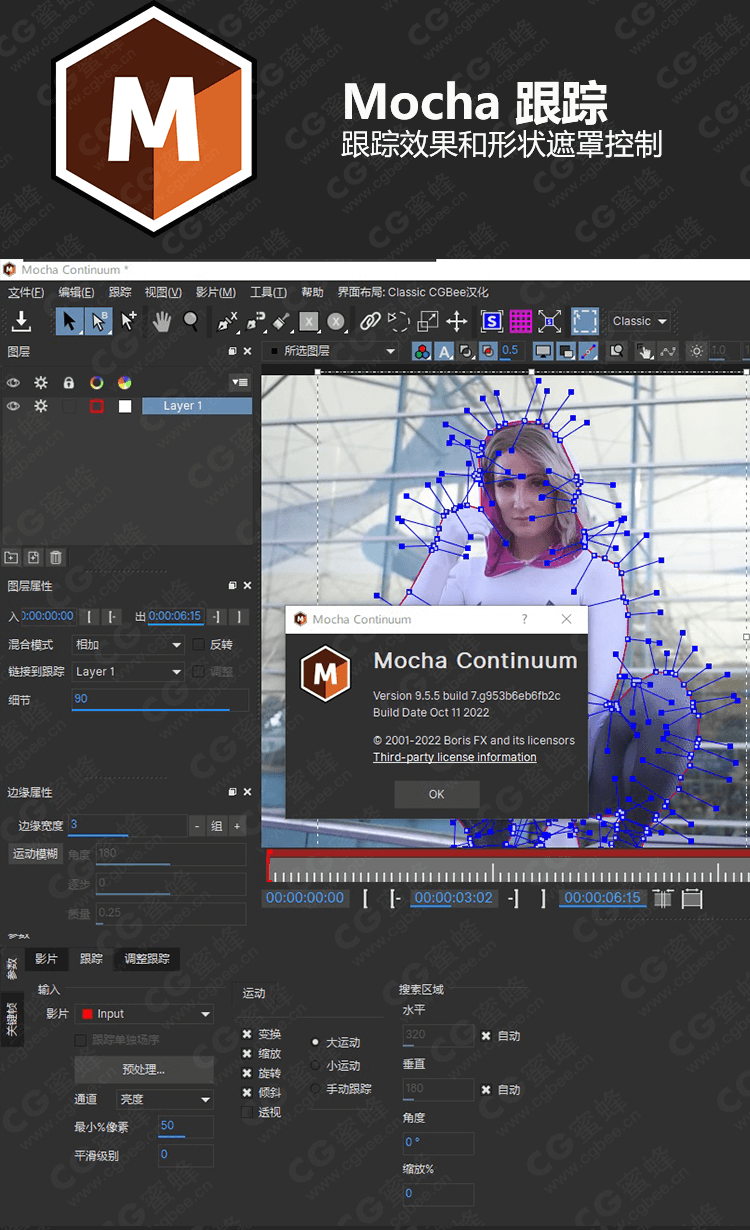Click the expand-view icon with B
The image size is (750, 1230).
pyautogui.click(x=550, y=321)
